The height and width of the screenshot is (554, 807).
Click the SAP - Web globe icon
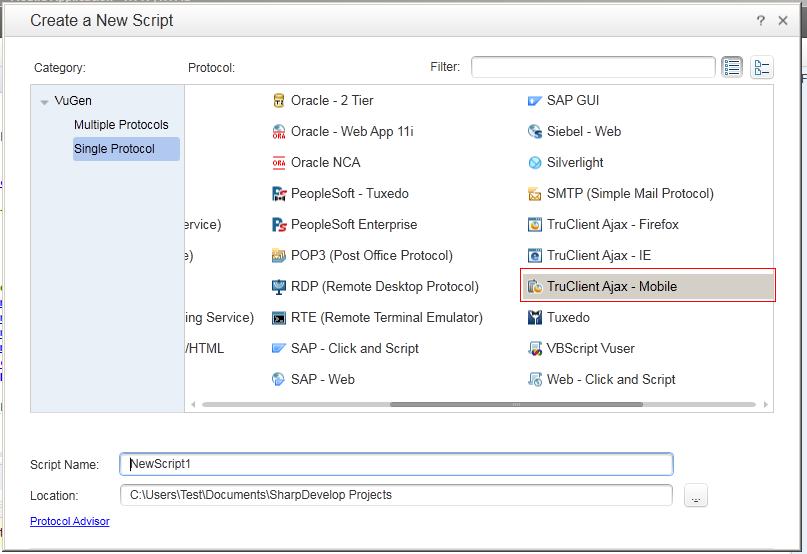[278, 379]
